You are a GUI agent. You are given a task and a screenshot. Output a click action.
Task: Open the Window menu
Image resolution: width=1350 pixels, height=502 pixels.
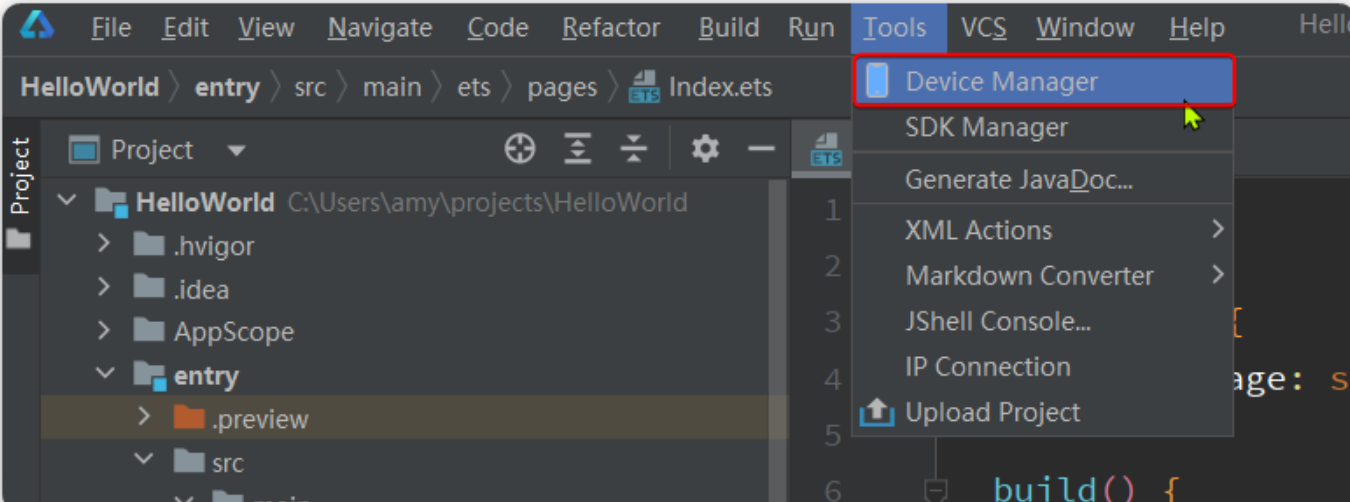click(1085, 28)
